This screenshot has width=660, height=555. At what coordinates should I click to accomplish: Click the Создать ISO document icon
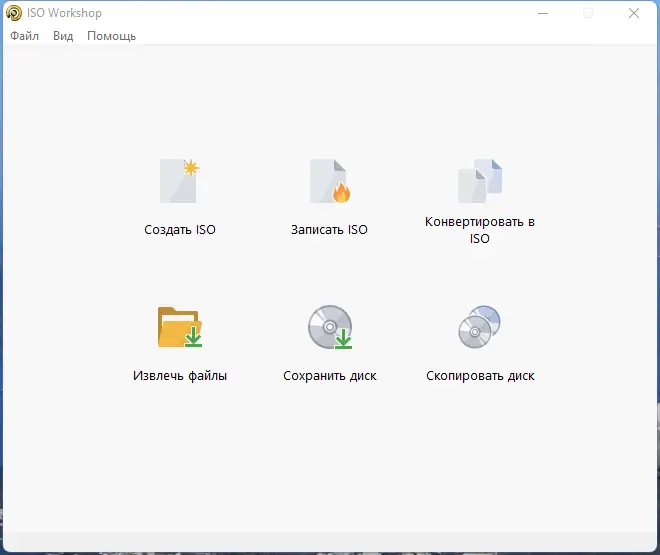[179, 181]
